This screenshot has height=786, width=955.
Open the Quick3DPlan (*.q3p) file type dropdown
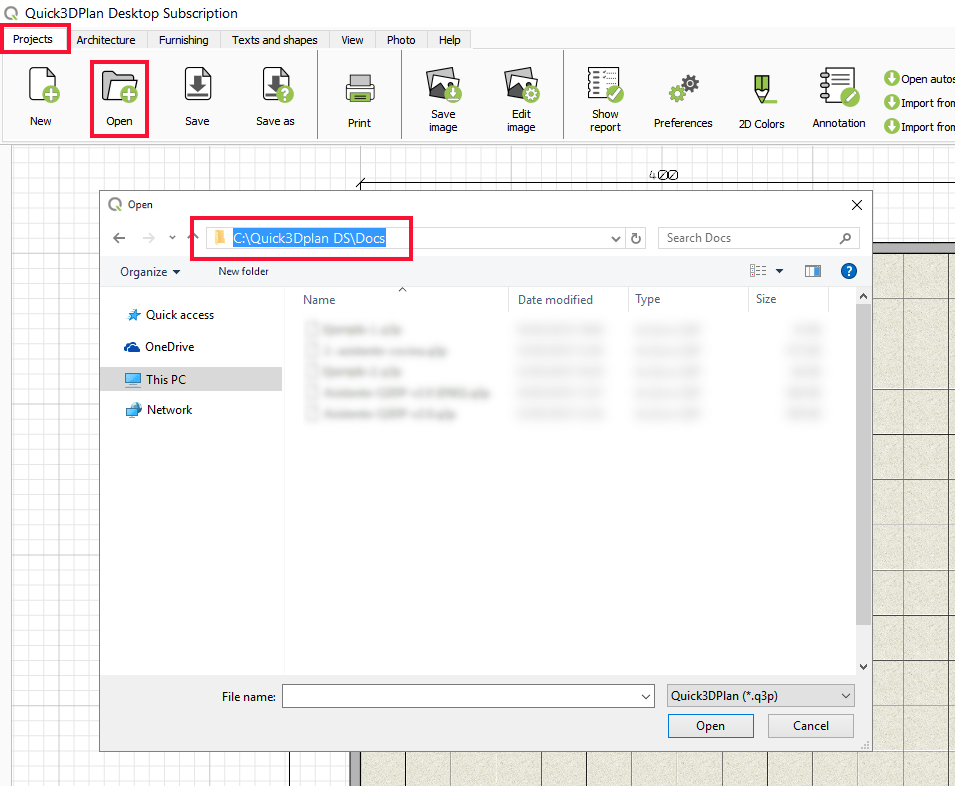click(x=761, y=695)
